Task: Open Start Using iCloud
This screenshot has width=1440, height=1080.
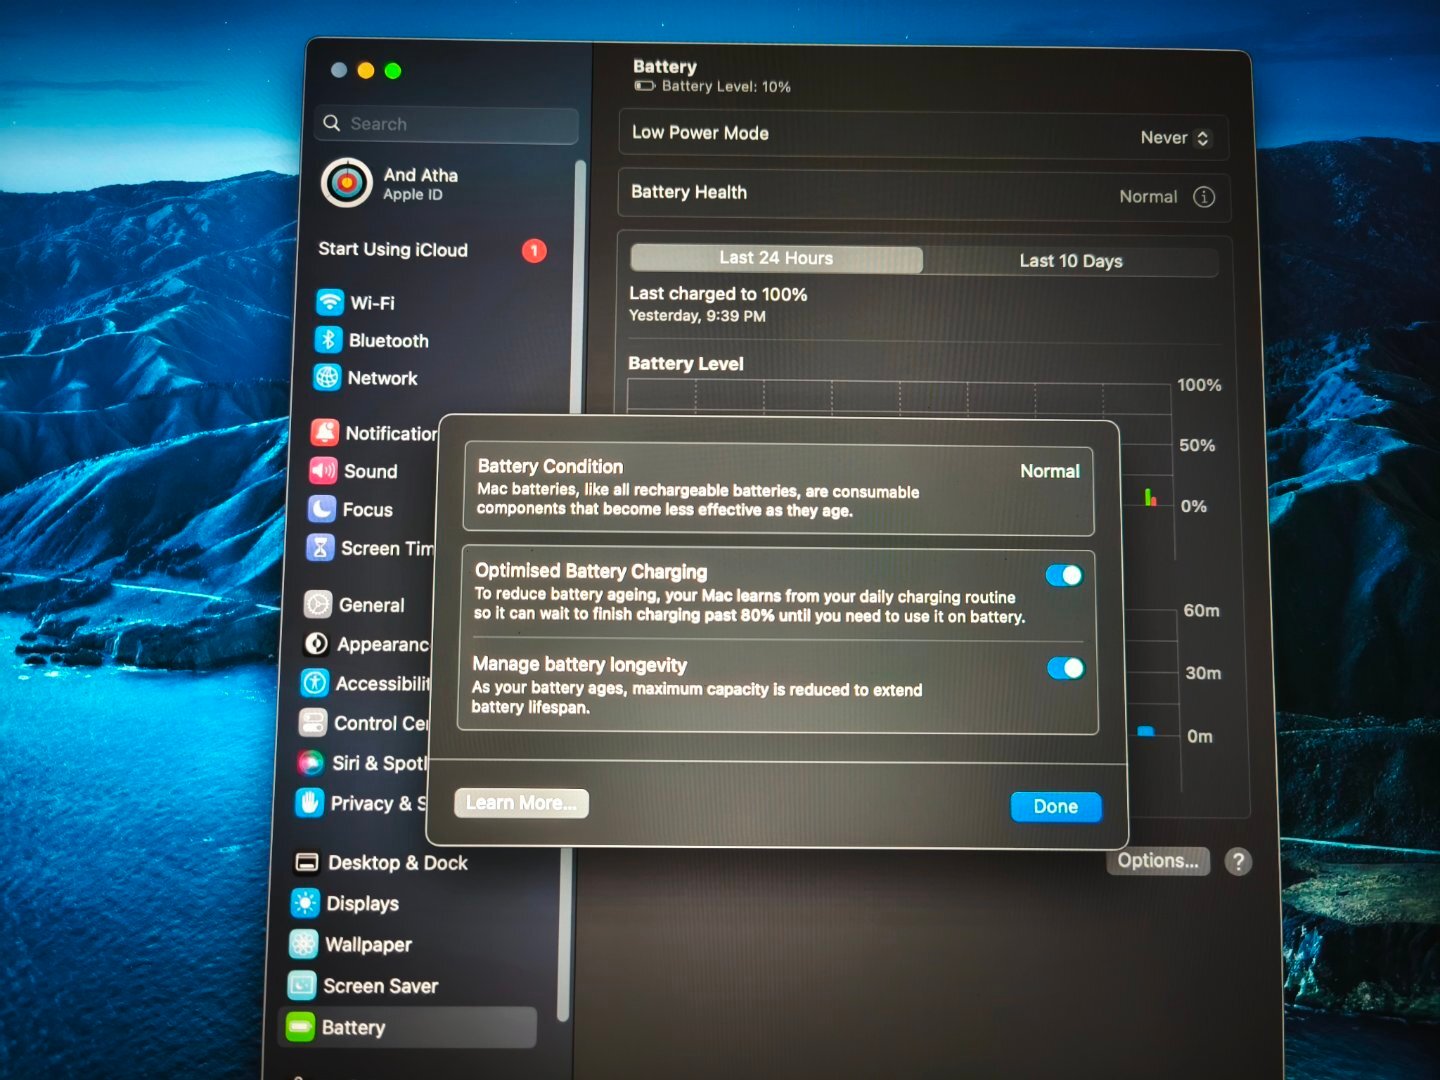Action: [x=431, y=250]
